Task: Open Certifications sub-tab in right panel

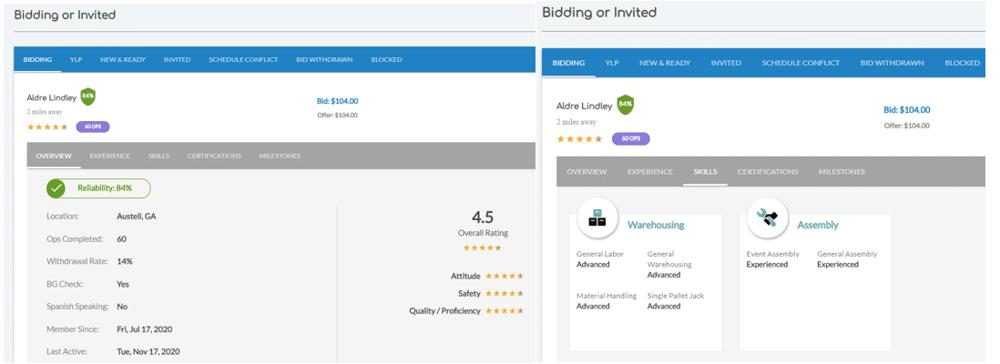Action: tap(768, 171)
